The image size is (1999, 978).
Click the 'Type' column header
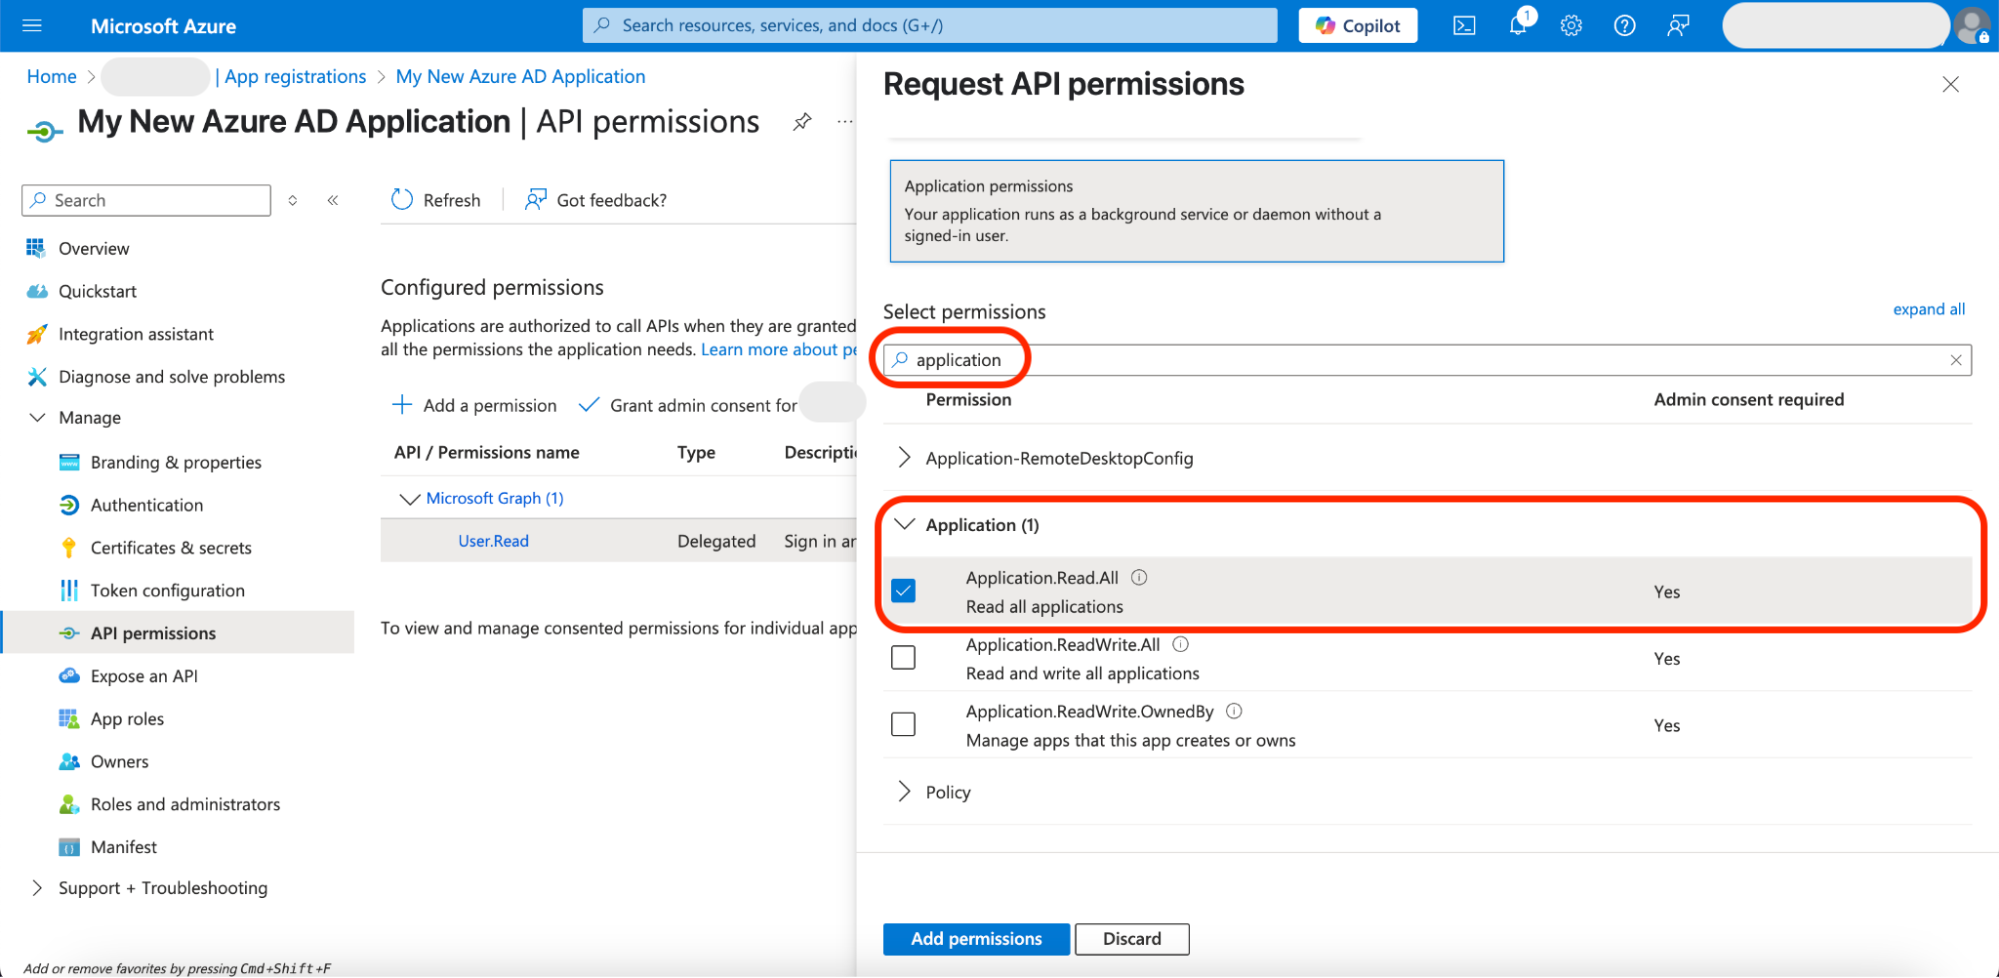[x=696, y=452]
